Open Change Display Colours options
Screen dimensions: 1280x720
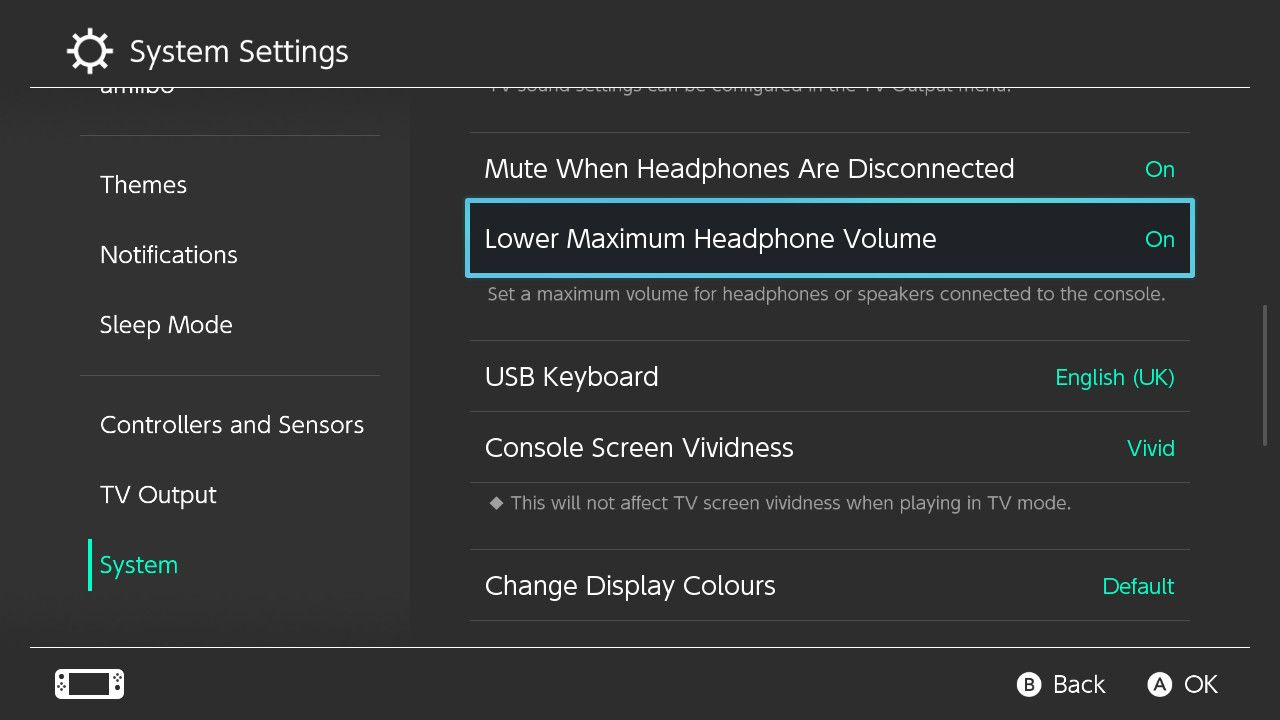(829, 586)
